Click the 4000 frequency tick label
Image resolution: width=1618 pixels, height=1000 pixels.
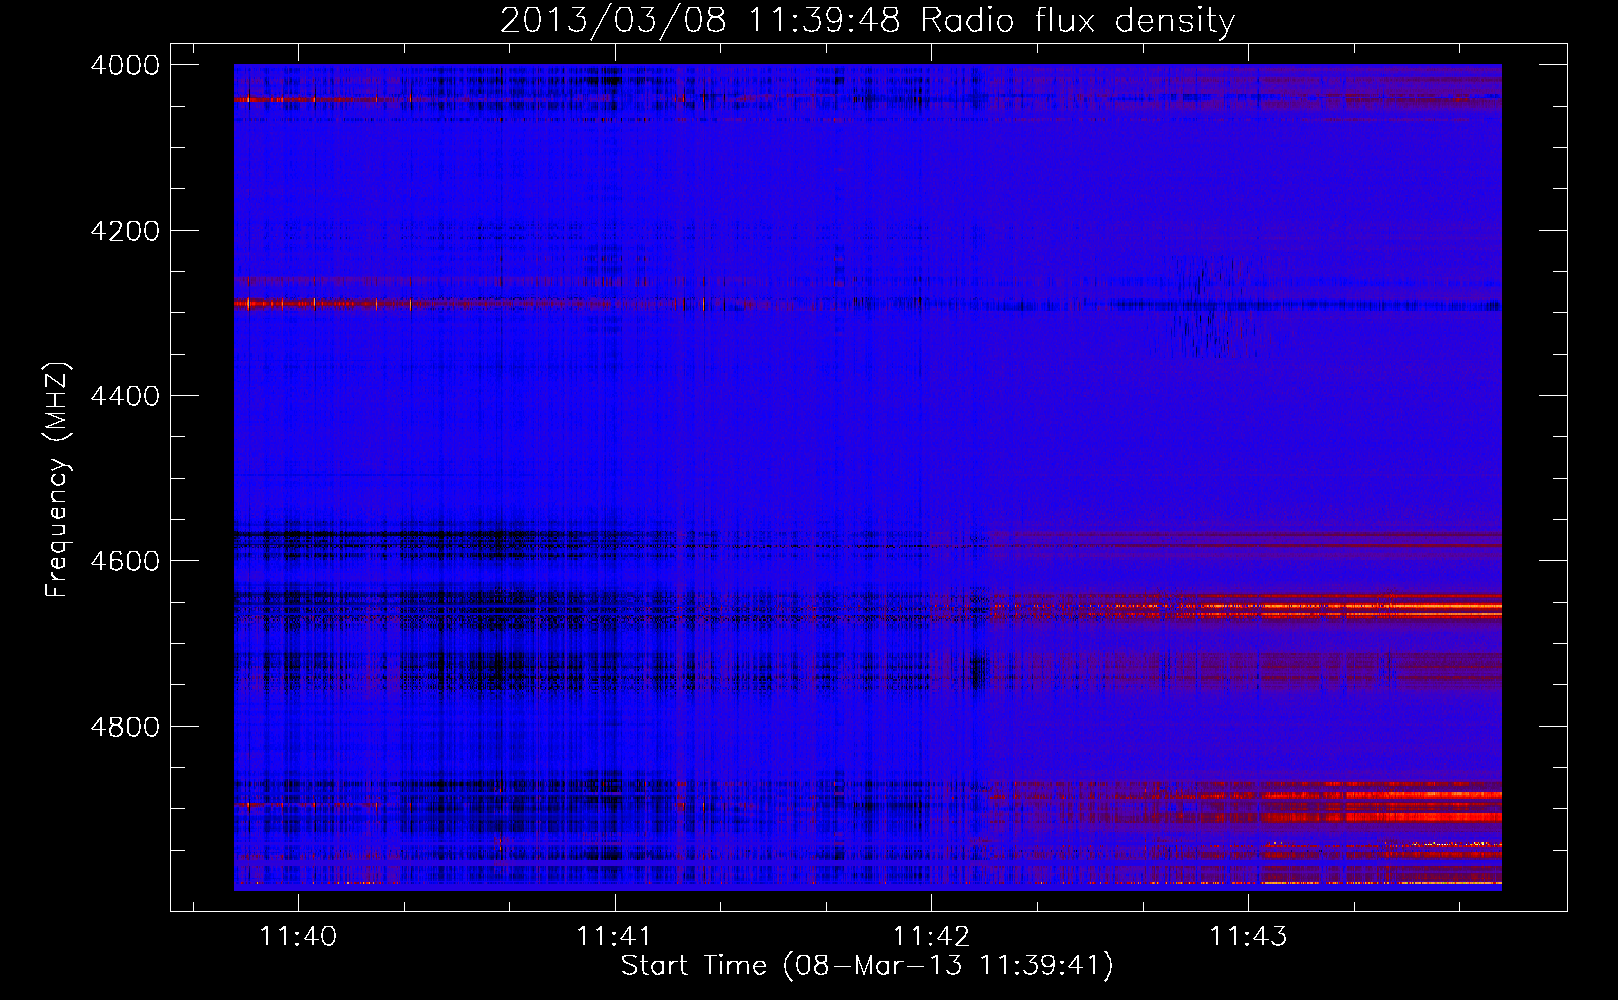coord(125,65)
